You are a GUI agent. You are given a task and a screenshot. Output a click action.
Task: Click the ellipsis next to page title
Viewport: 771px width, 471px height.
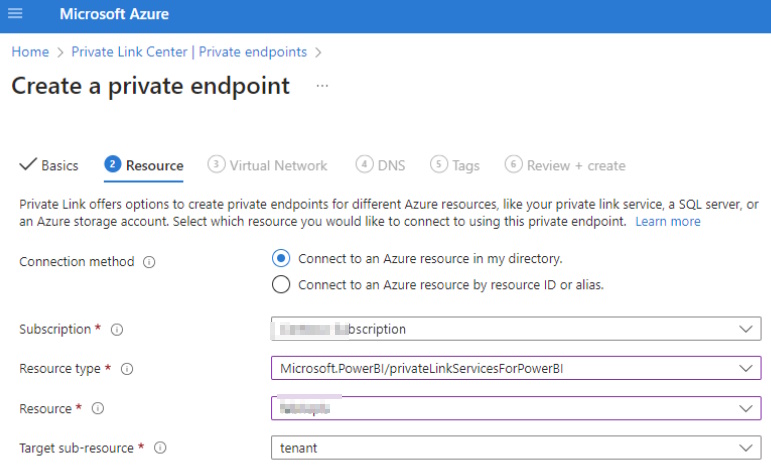322,86
